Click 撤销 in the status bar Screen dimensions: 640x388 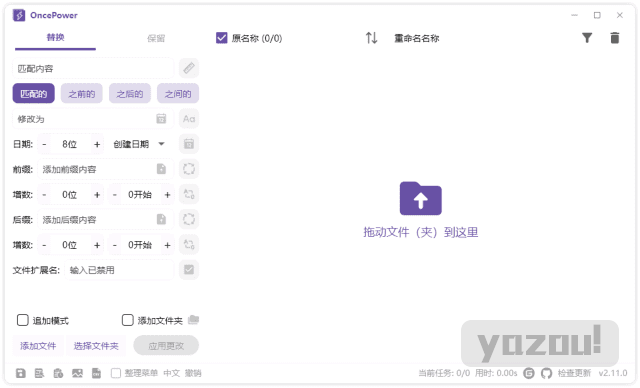point(193,373)
